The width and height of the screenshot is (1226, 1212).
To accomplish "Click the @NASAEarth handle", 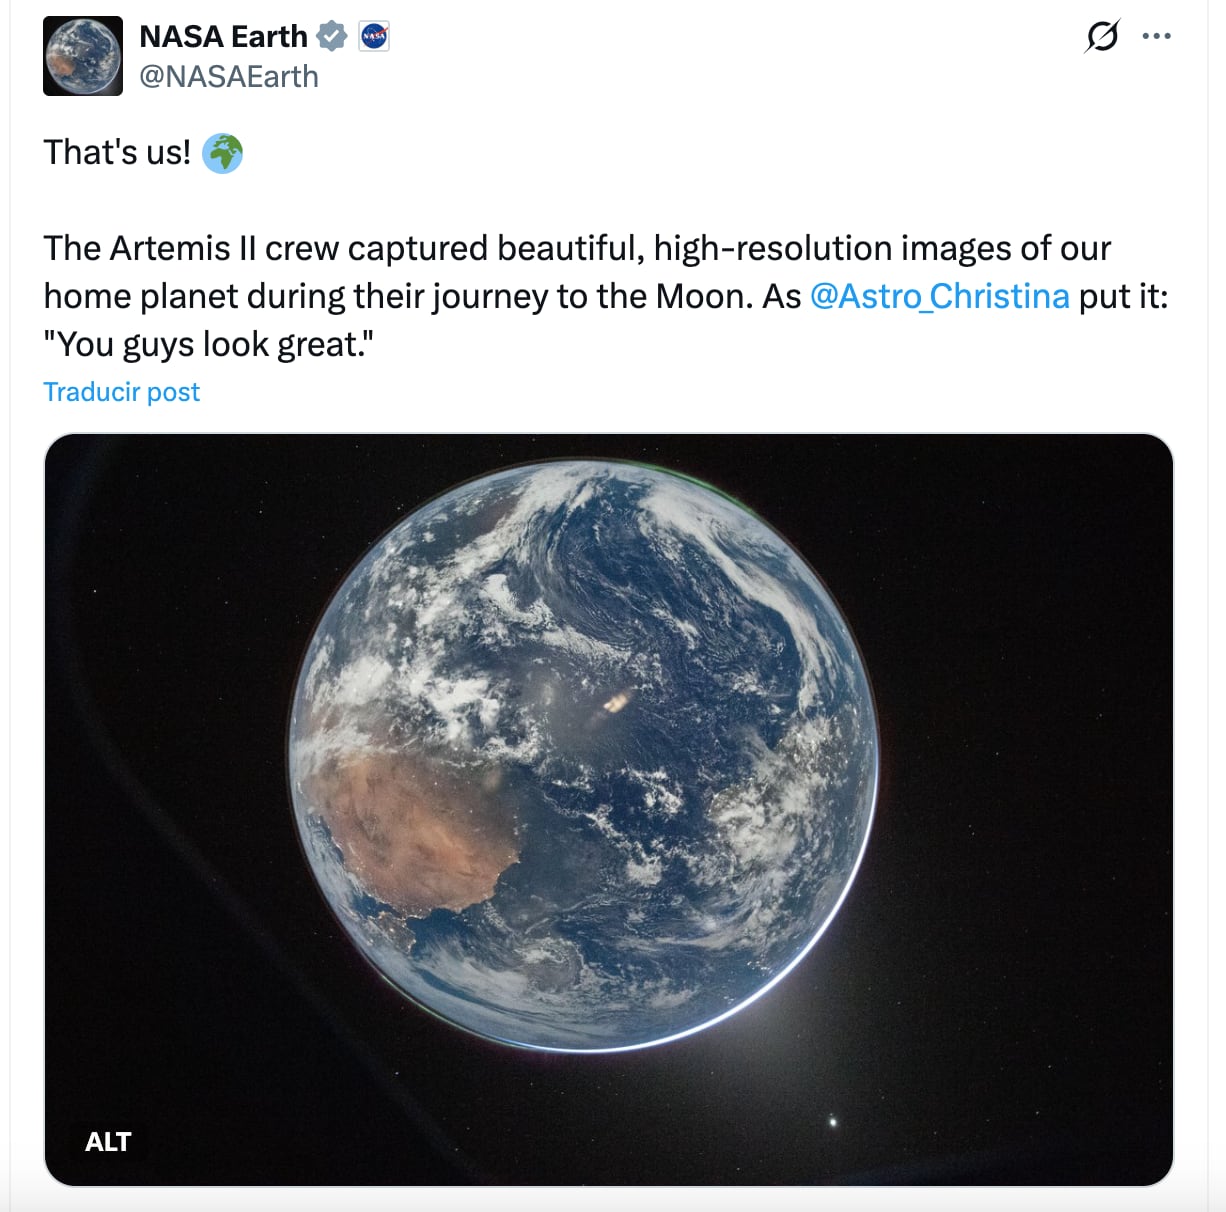I will (x=229, y=76).
